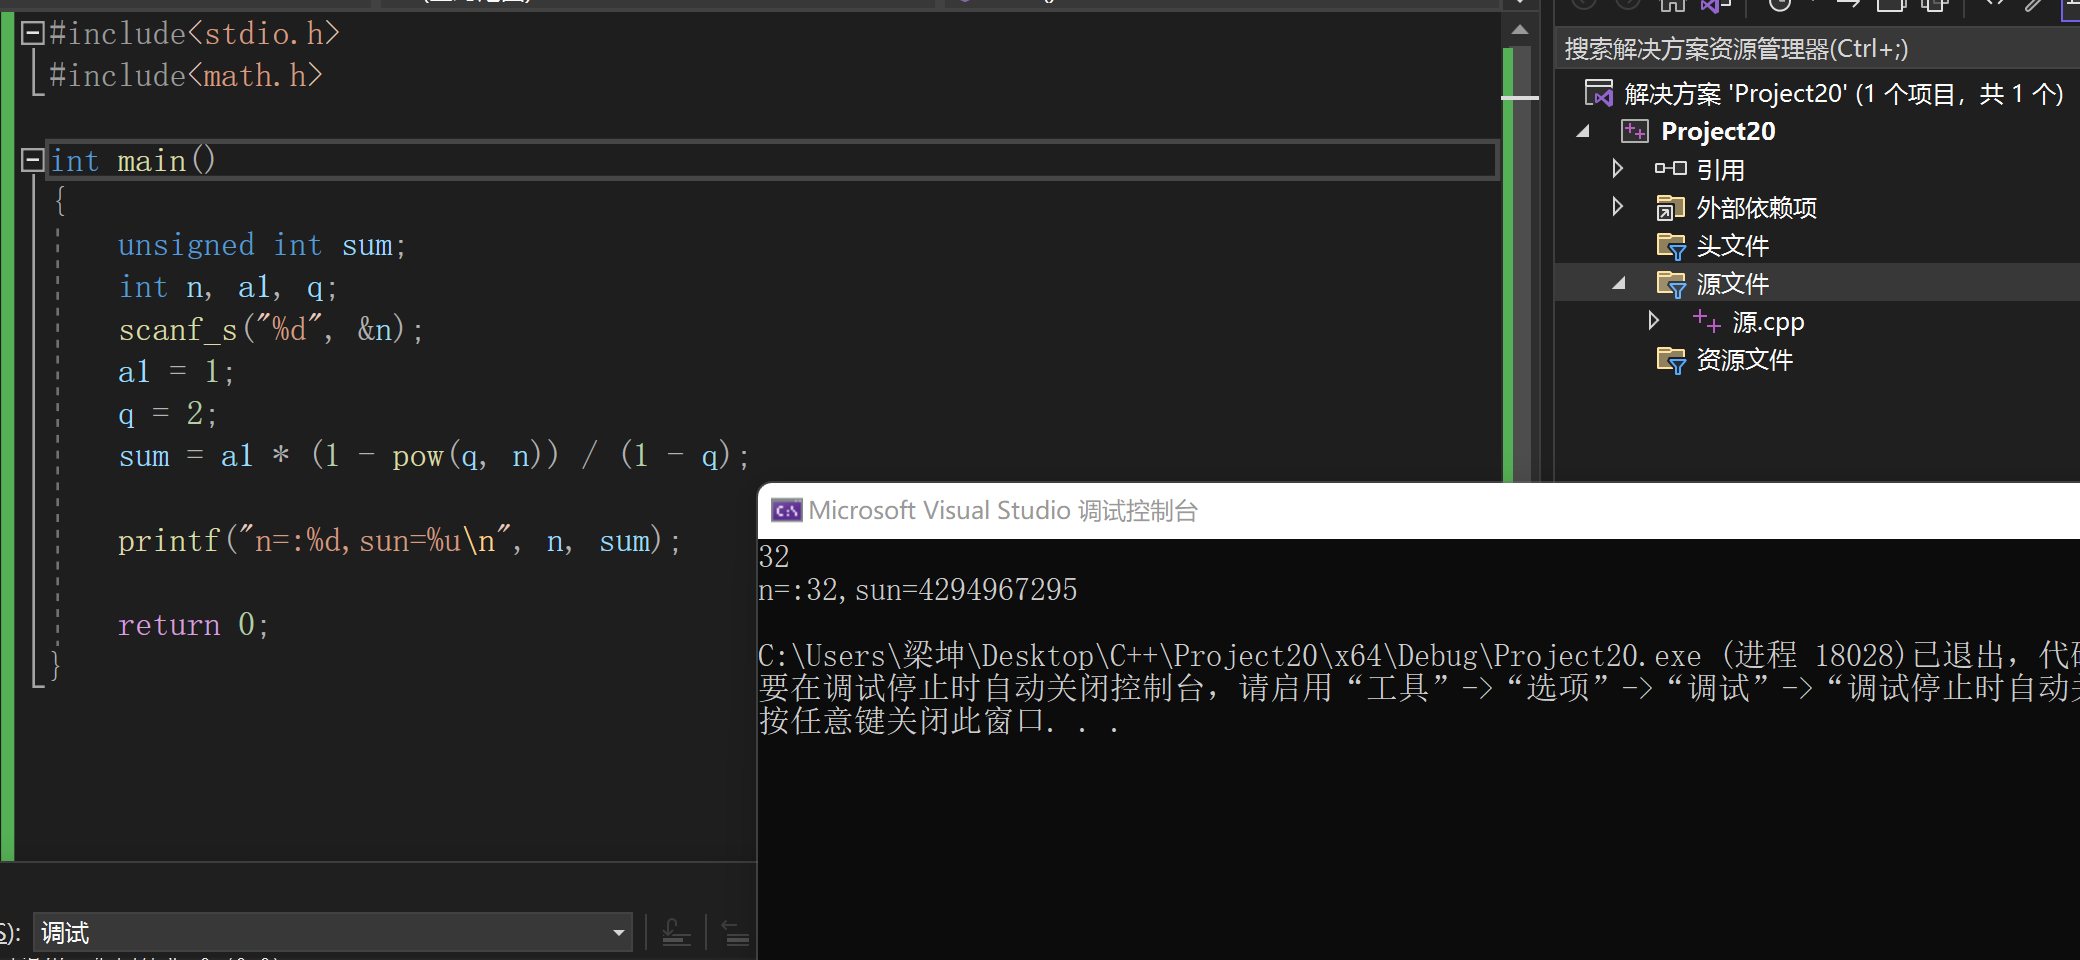Screen dimensions: 2080x960
Task: Click the console line '按任意键关闭此窗口'
Action: pos(939,721)
